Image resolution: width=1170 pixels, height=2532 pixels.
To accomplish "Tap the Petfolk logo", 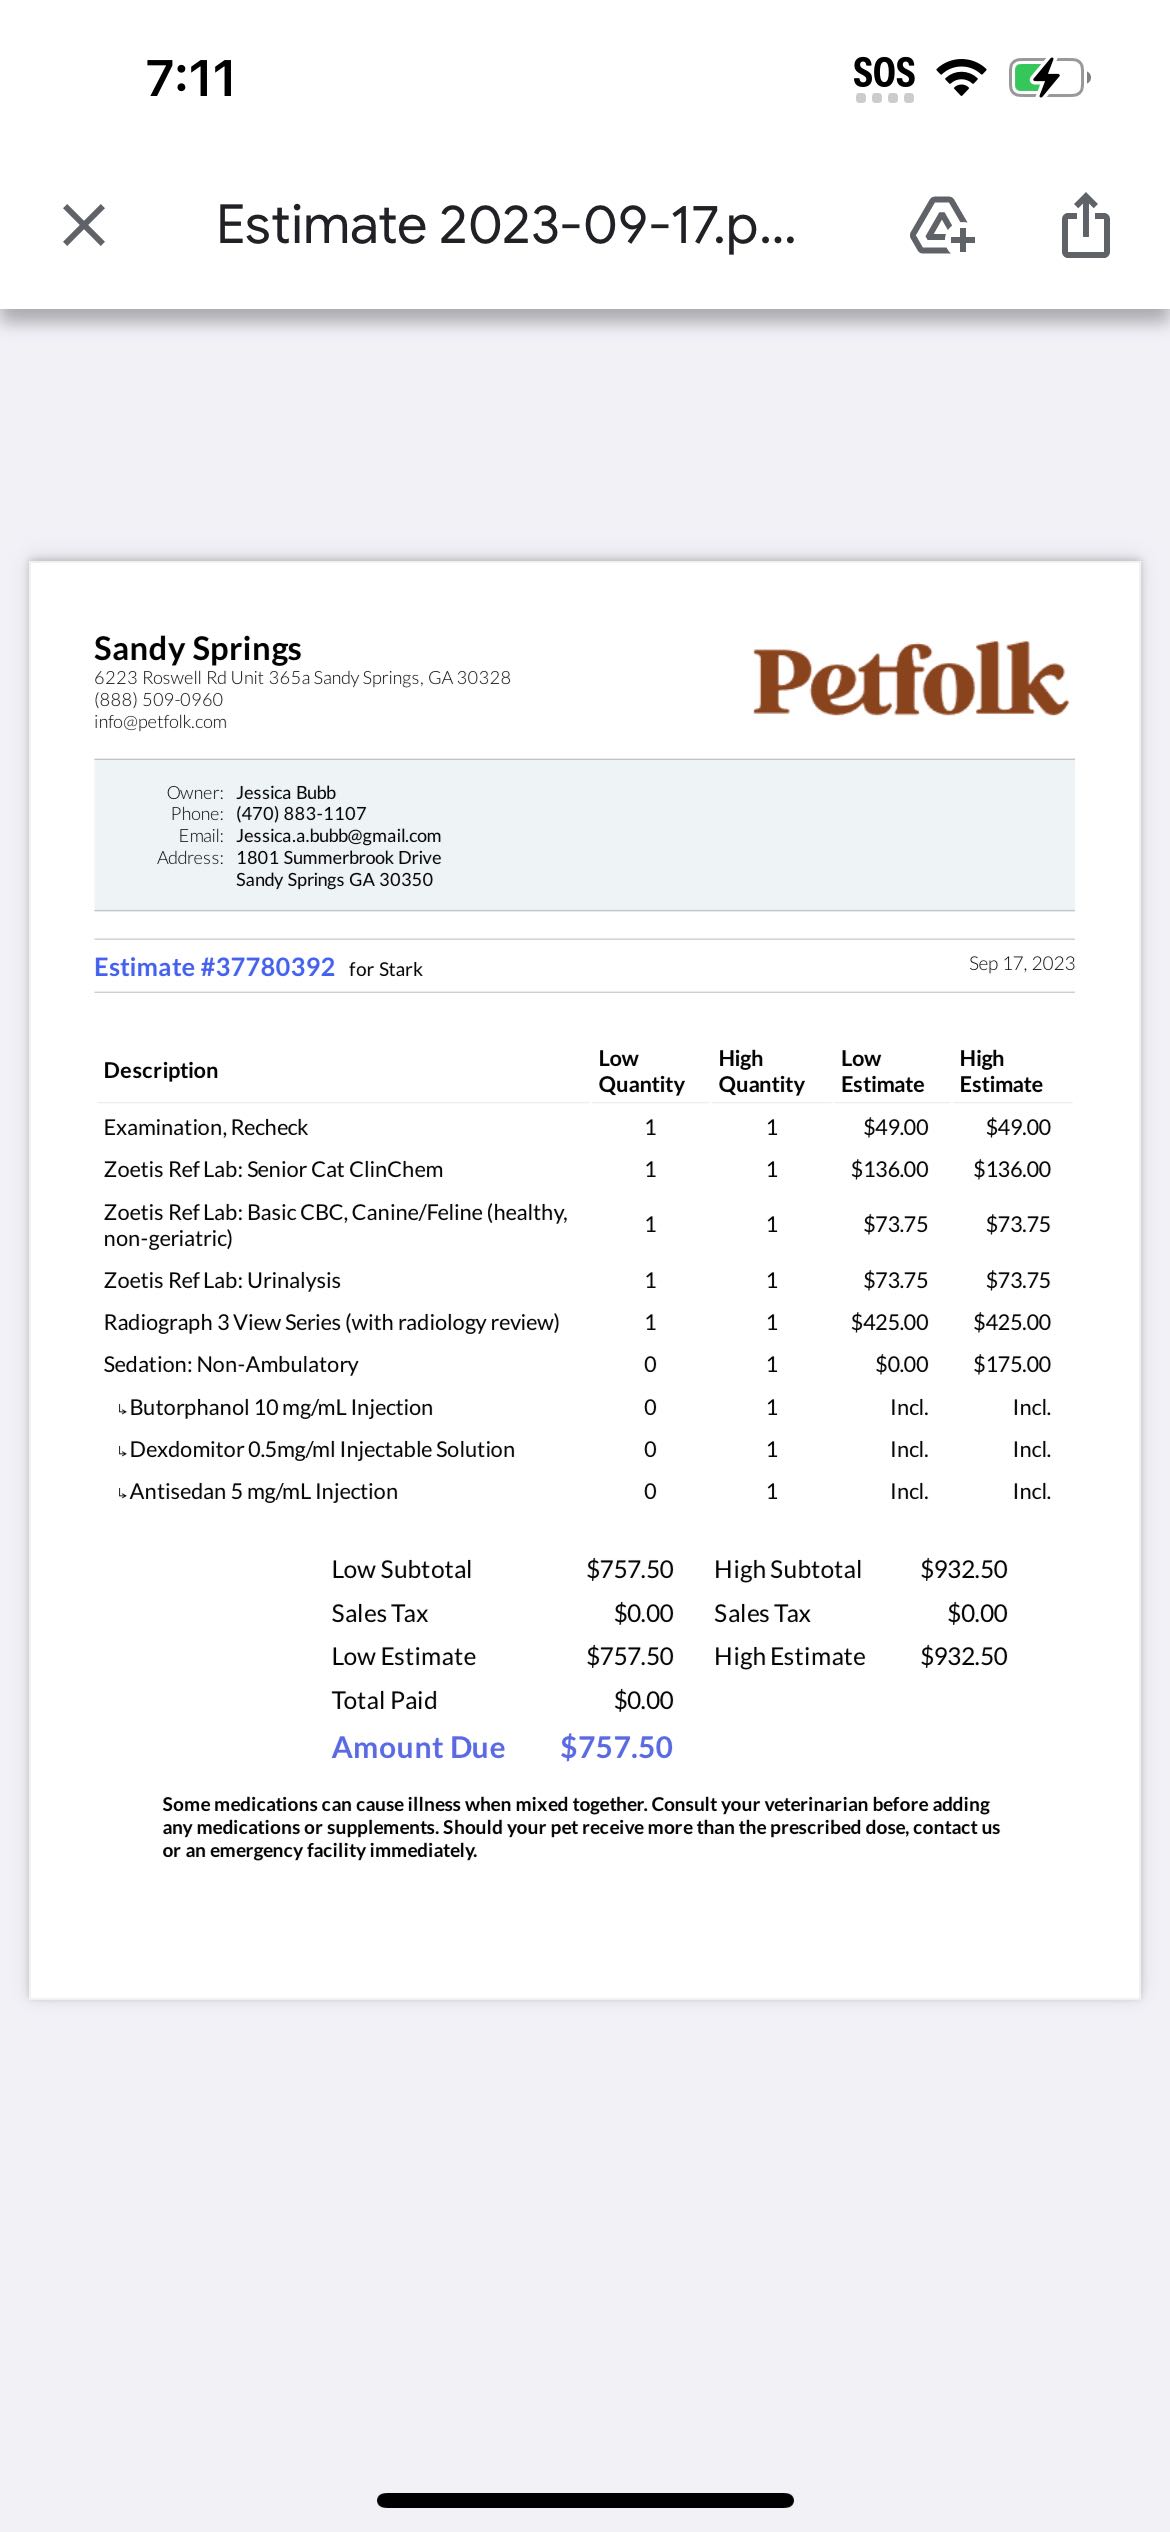I will click(x=910, y=680).
